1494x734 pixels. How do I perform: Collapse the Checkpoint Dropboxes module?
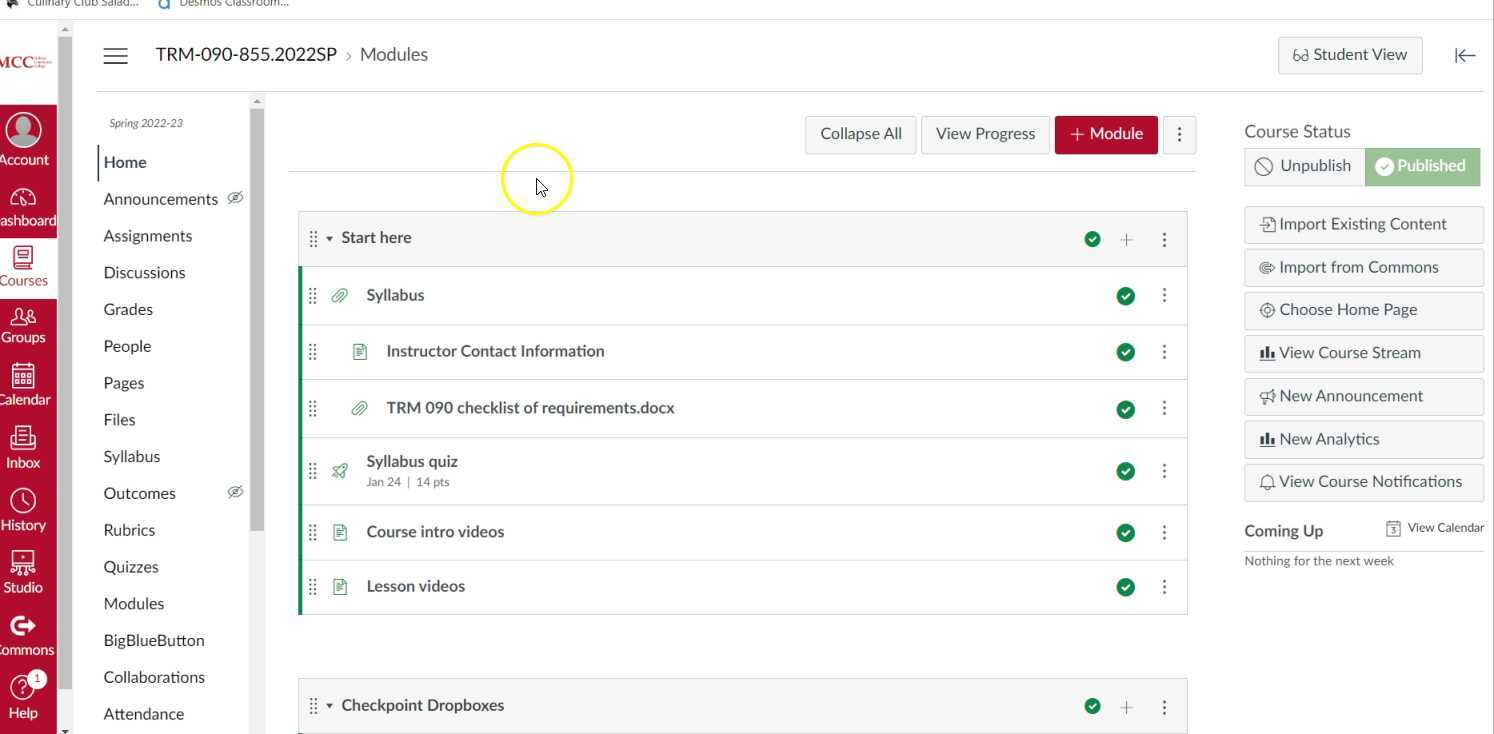click(330, 706)
